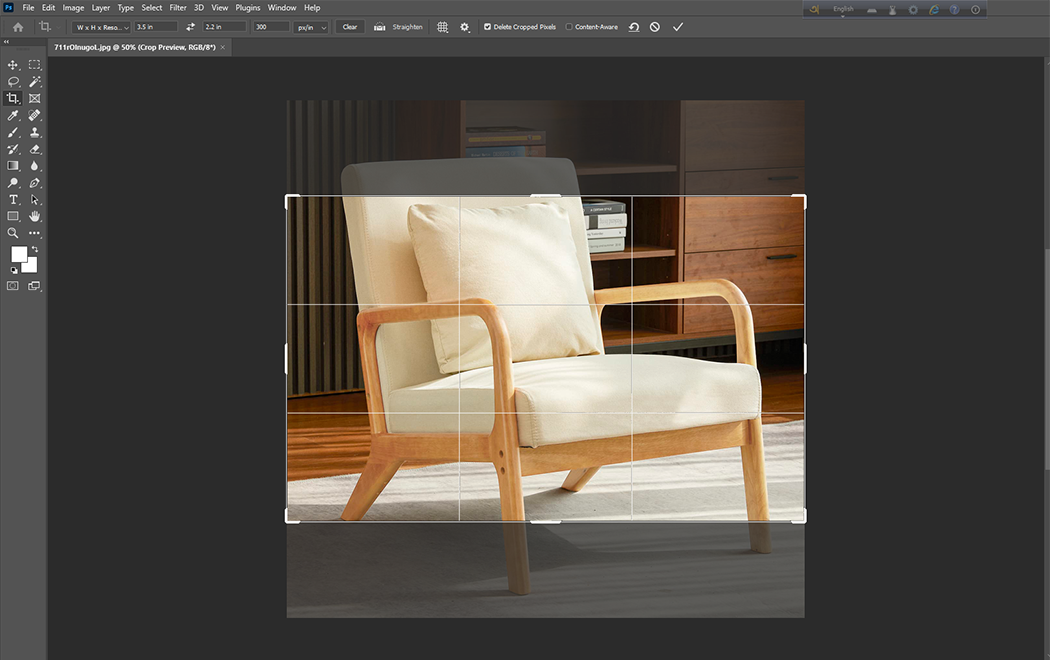Select the Zoom tool
1050x660 pixels.
click(x=13, y=233)
